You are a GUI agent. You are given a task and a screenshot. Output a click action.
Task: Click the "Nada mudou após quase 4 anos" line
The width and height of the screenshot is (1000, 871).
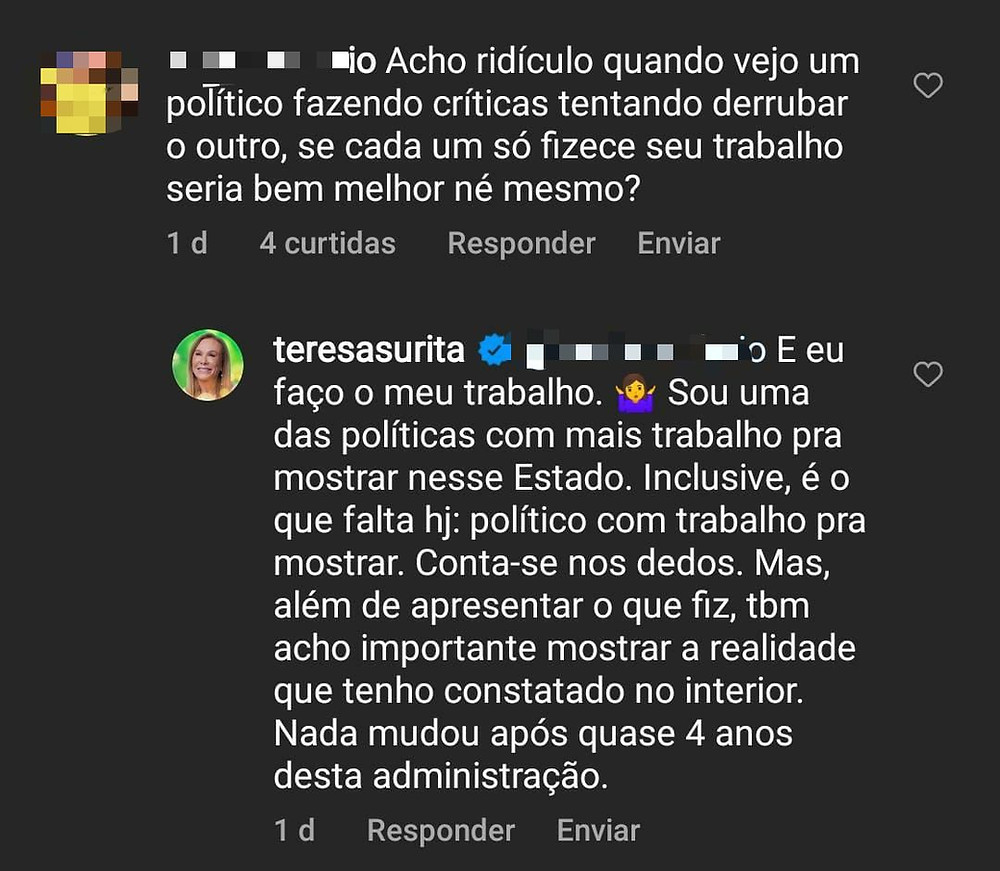coord(533,735)
